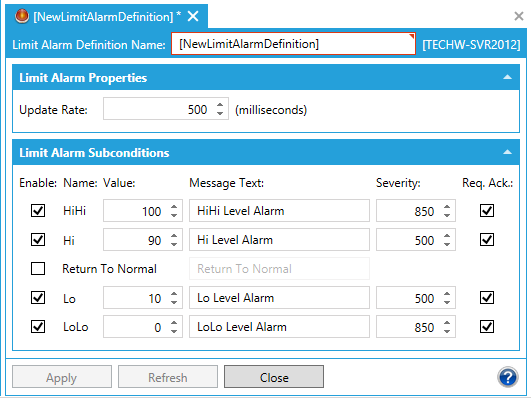Close the panel using the gray X

coord(518,16)
